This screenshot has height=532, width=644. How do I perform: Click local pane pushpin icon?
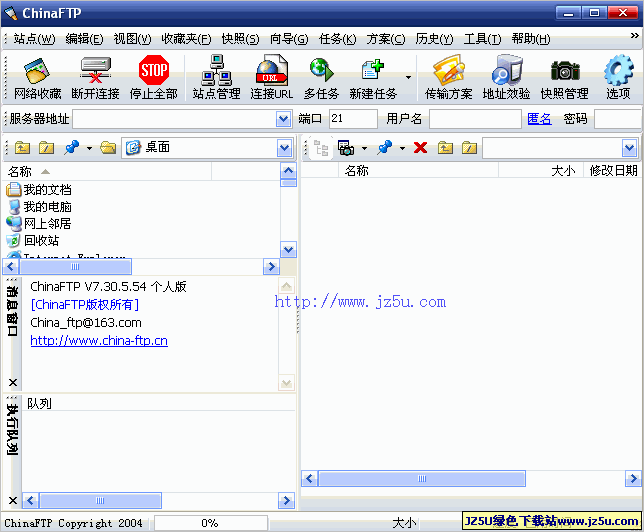click(72, 147)
